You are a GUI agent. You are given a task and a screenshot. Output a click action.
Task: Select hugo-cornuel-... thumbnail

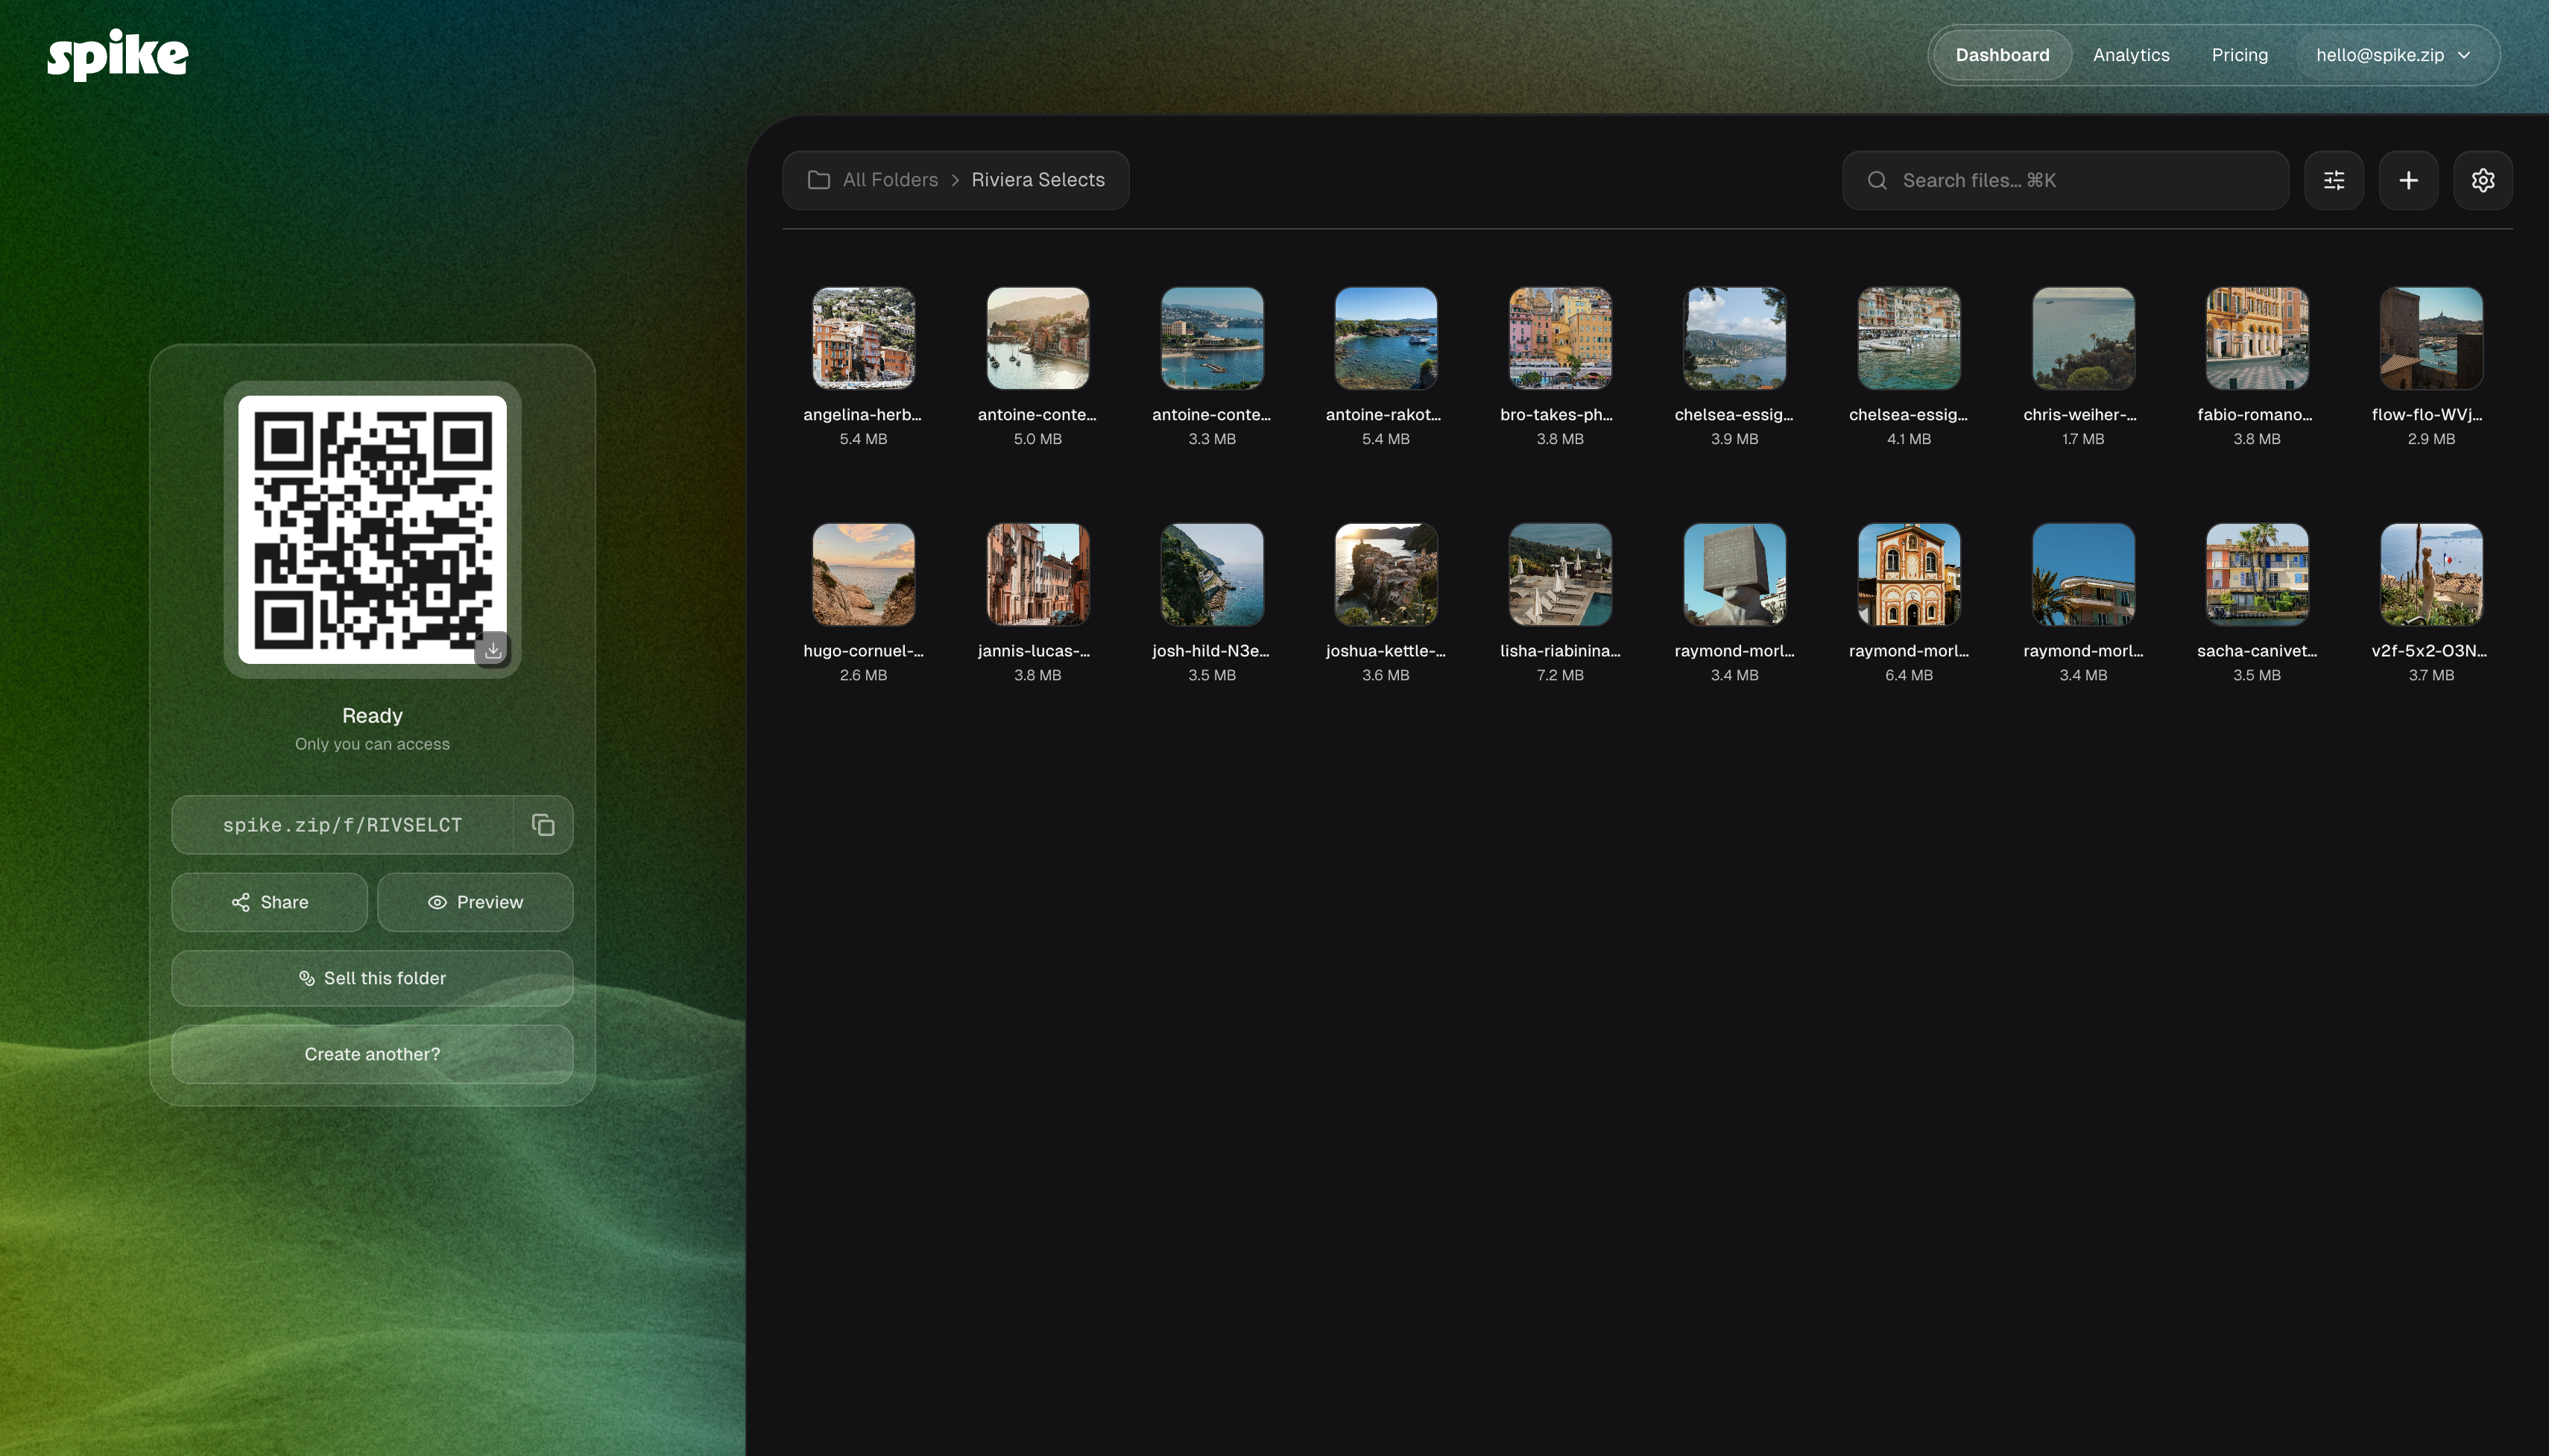click(863, 574)
